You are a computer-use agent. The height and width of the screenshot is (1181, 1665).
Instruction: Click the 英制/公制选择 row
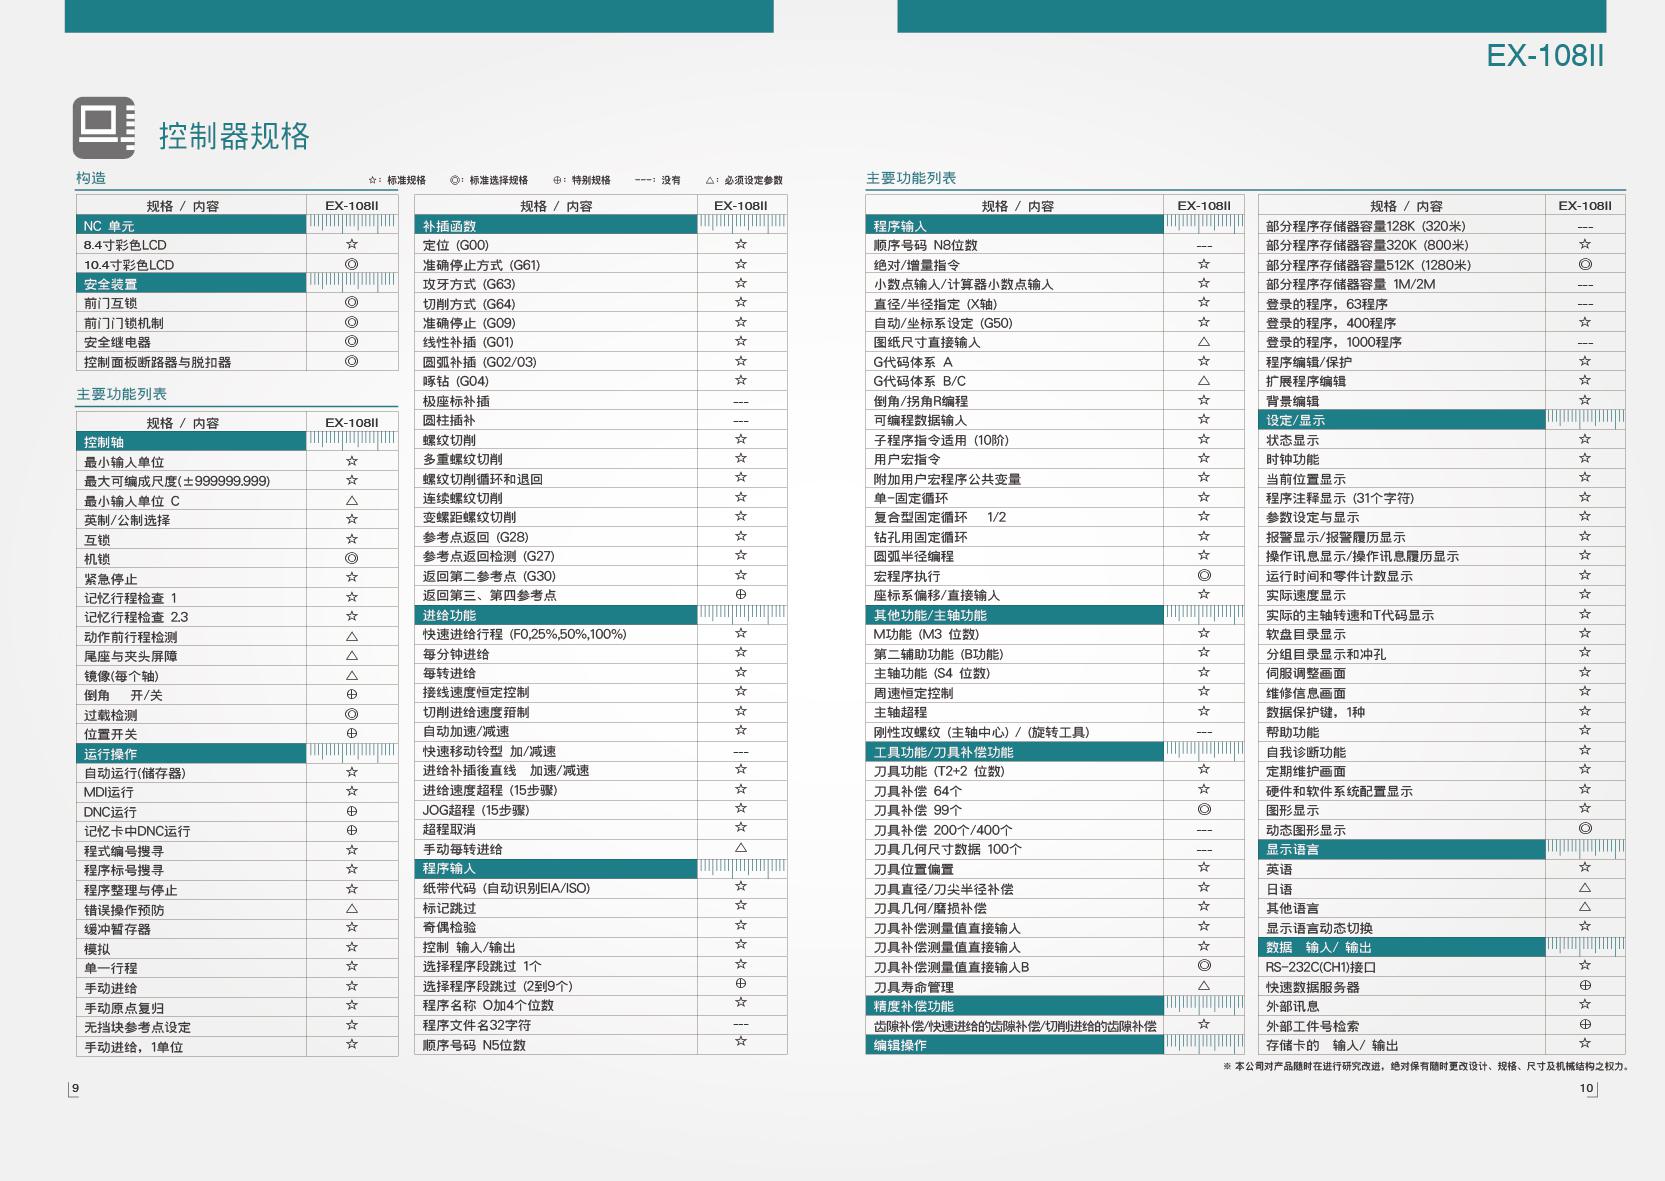237,520
